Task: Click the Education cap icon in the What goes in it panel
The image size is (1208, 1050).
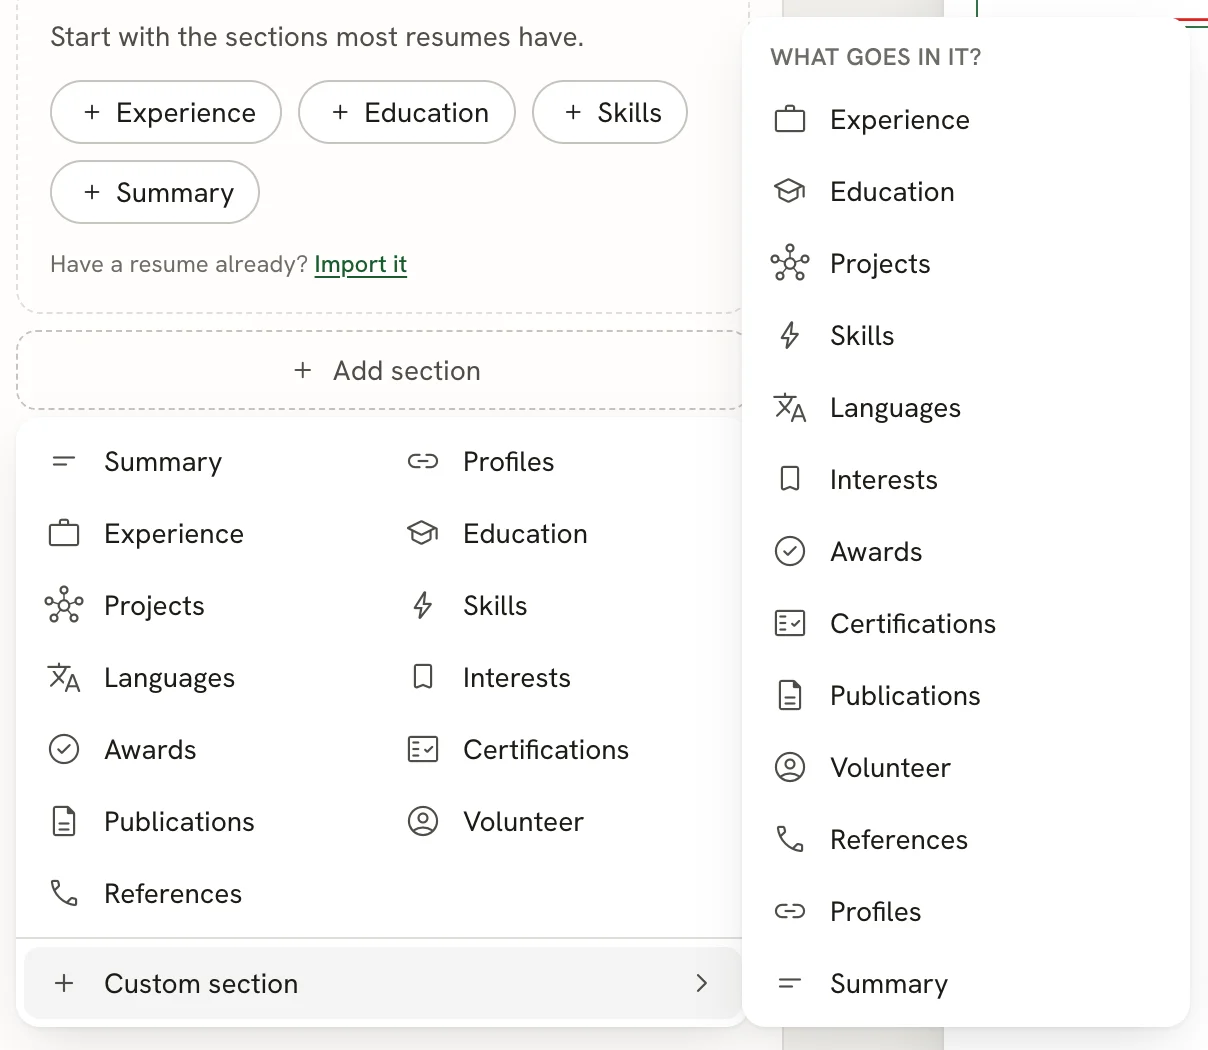Action: click(x=790, y=192)
